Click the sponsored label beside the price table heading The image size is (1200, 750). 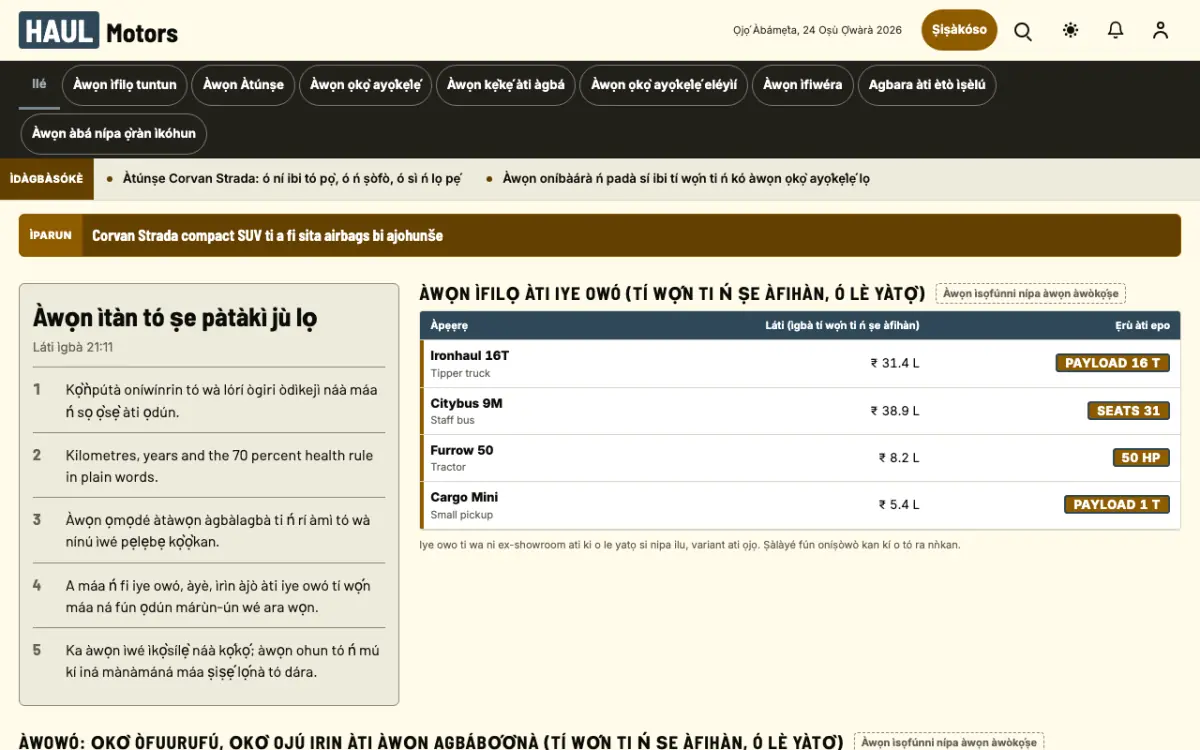click(1031, 294)
